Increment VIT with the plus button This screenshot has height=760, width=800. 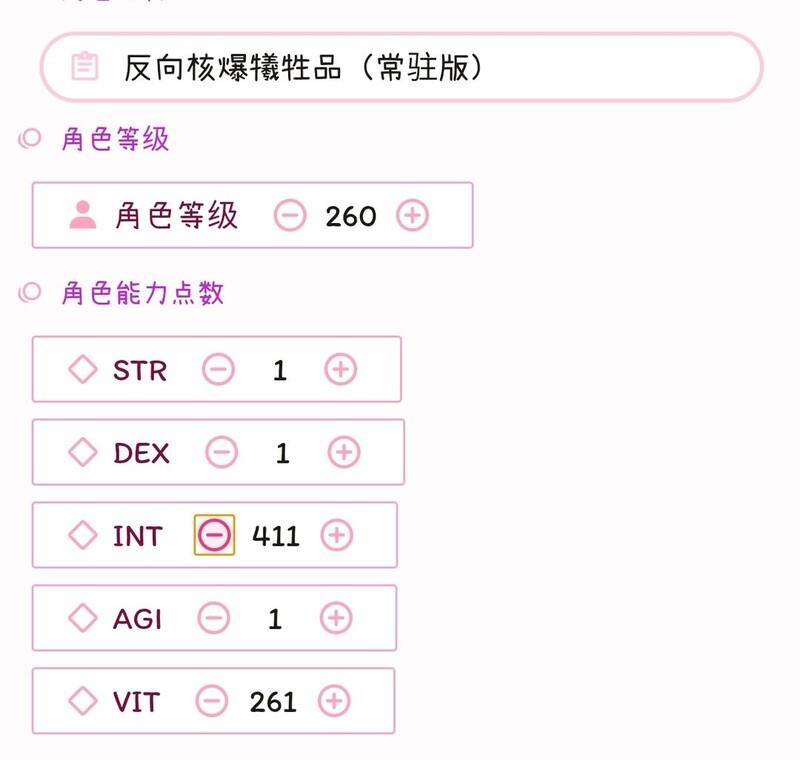point(335,701)
